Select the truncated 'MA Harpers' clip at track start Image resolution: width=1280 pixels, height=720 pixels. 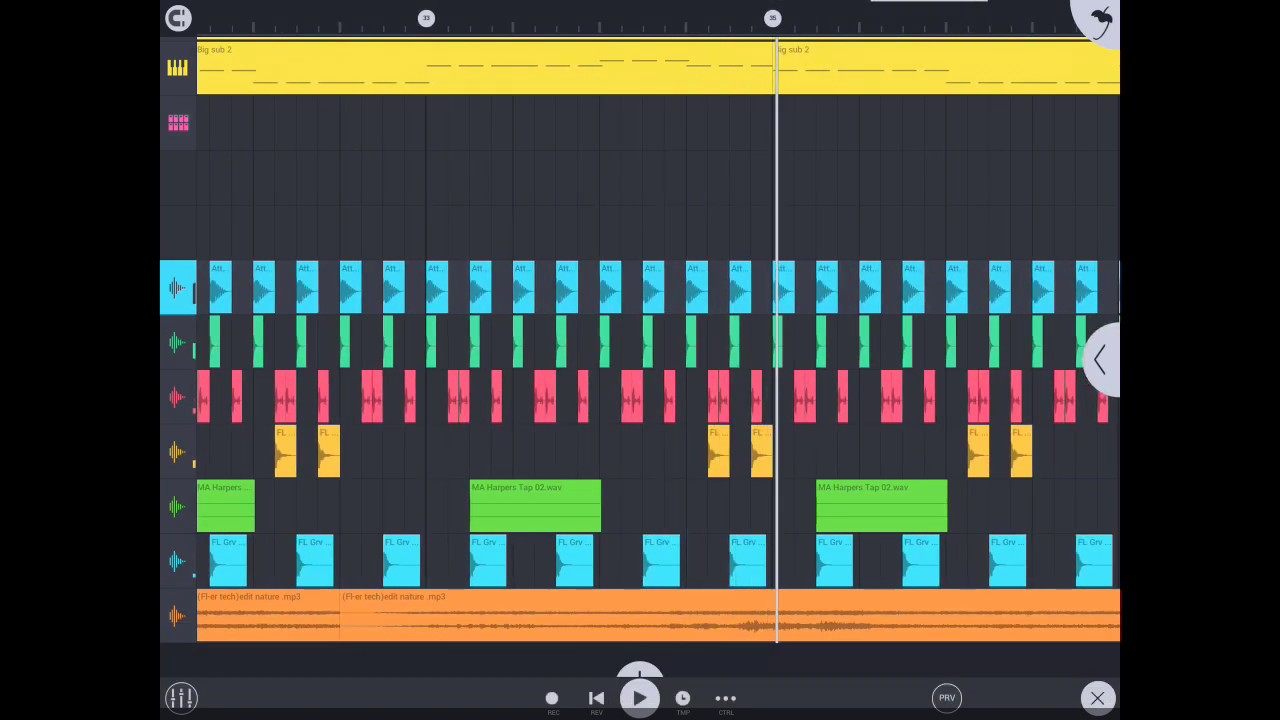tap(226, 506)
